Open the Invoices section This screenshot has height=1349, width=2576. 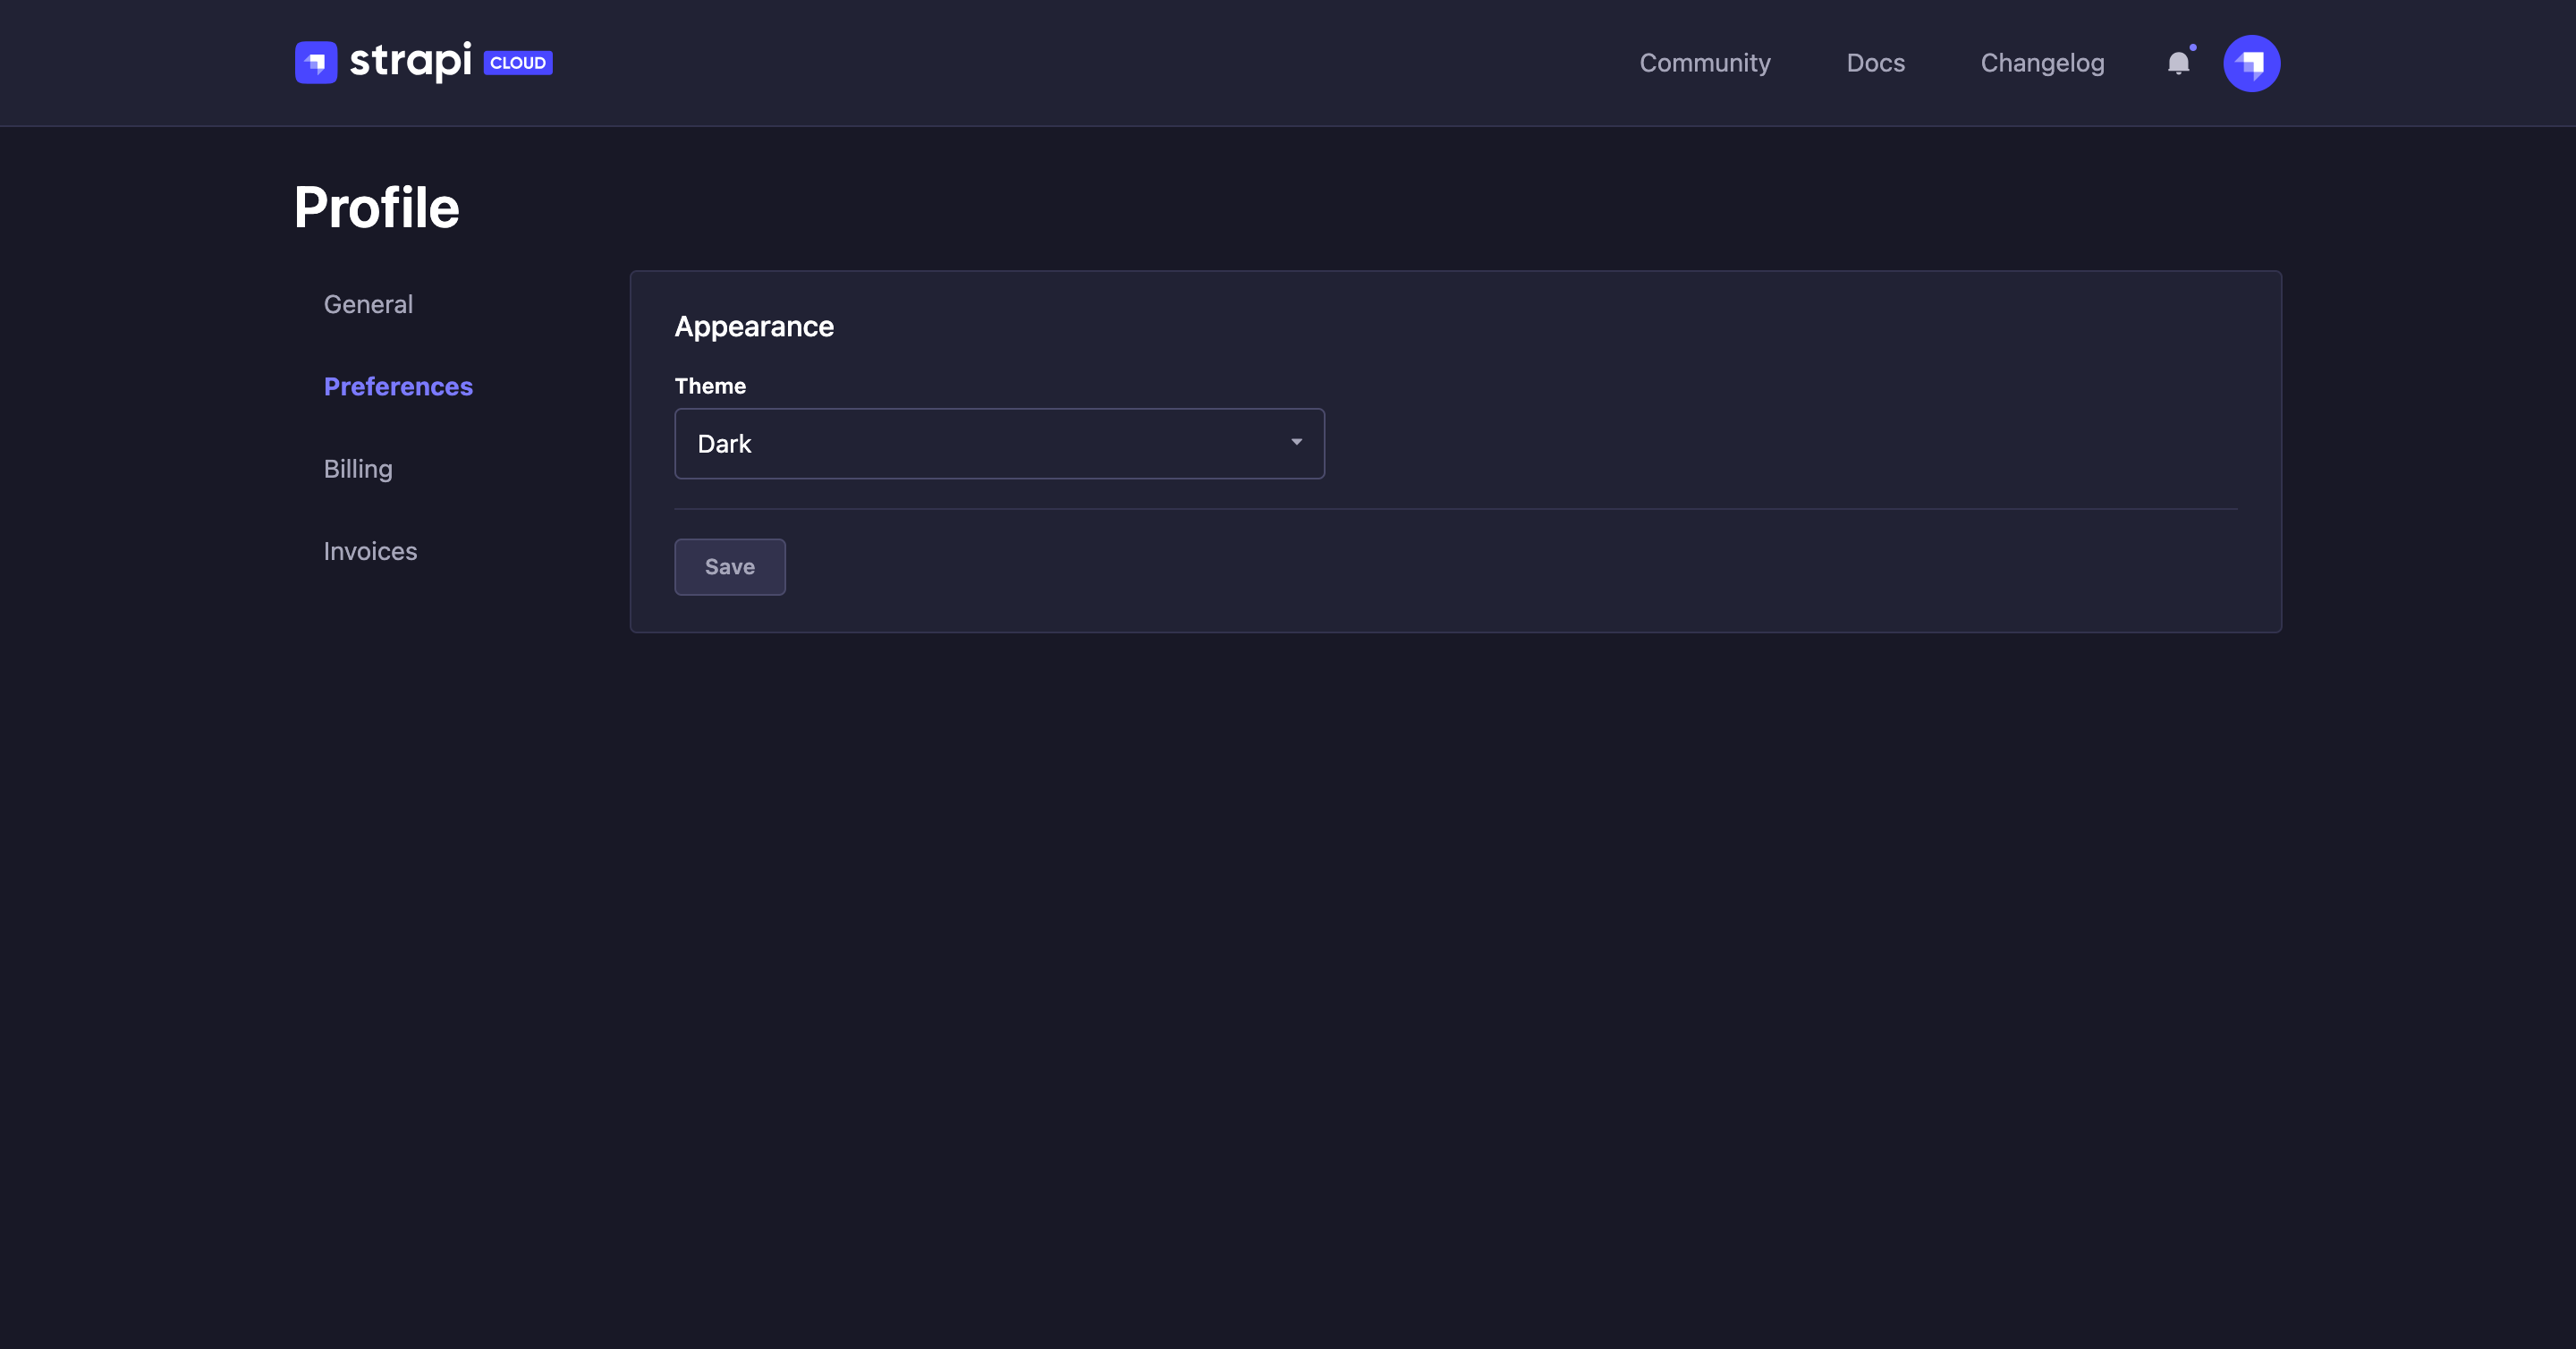click(370, 551)
